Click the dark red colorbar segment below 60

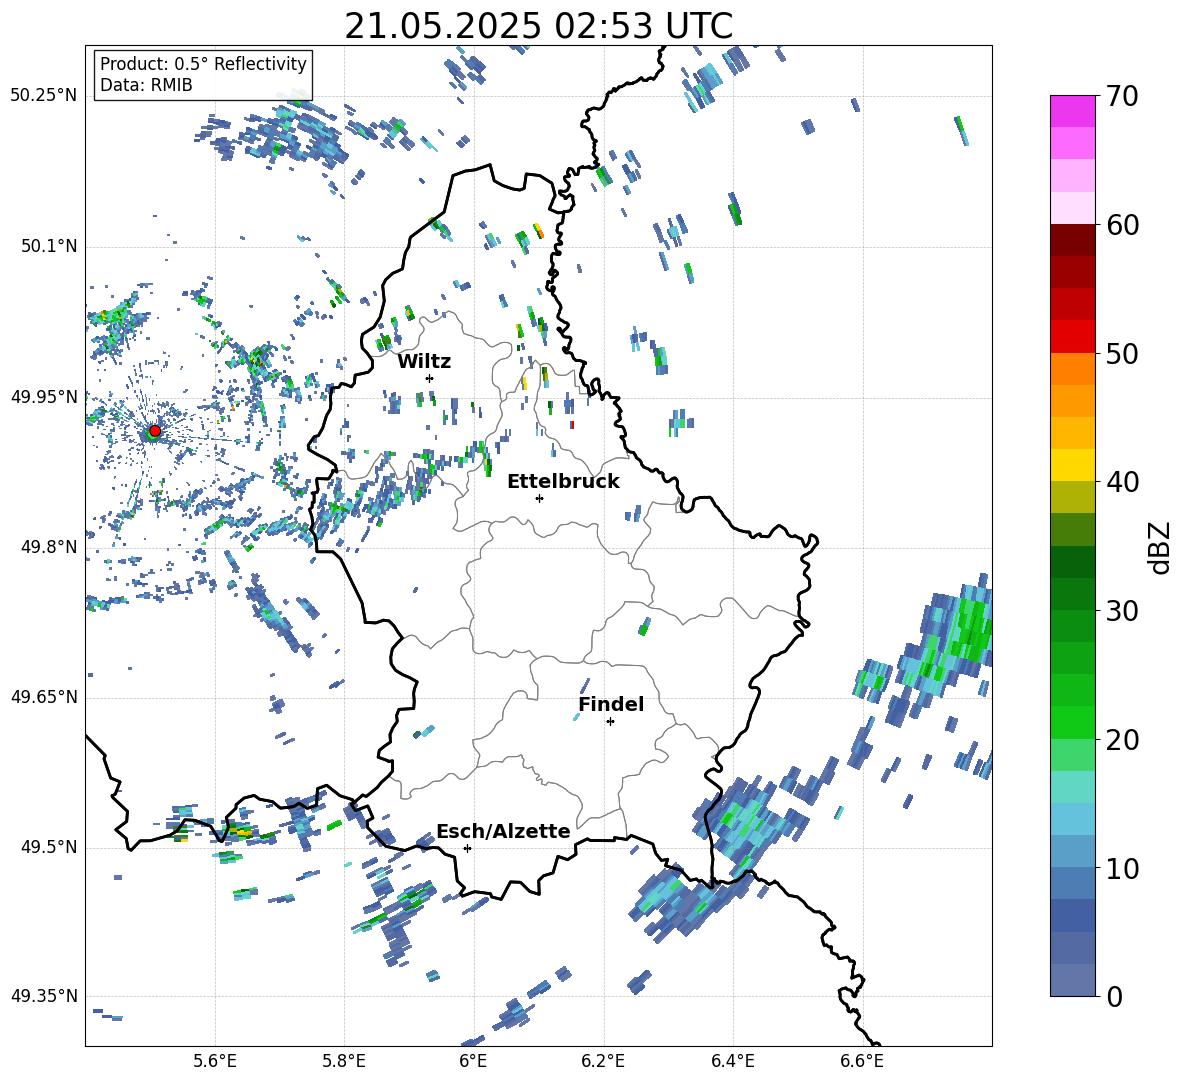1072,239
